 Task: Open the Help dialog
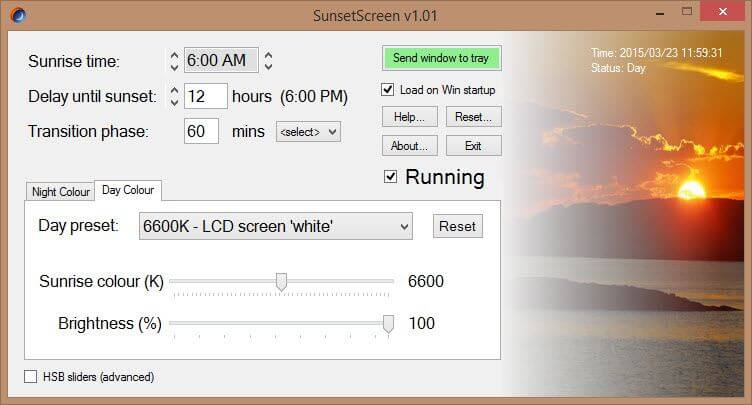pyautogui.click(x=410, y=117)
